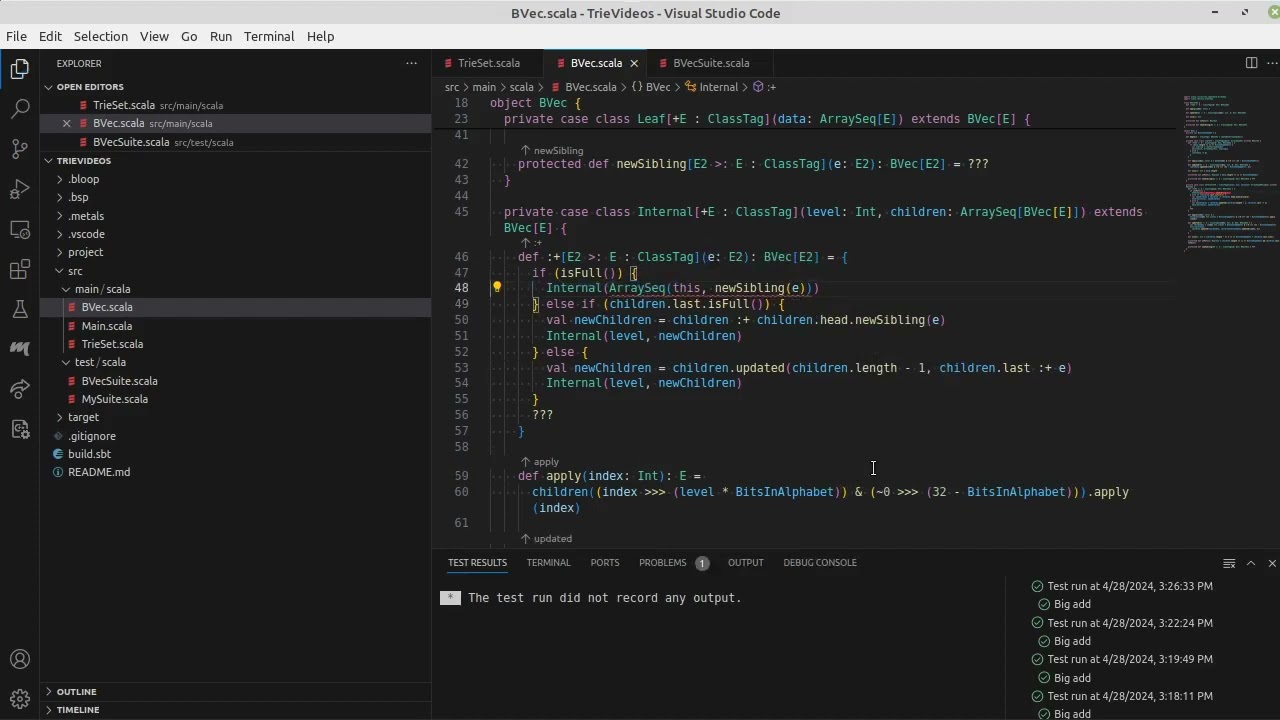Switch to Ports panel tab
The image size is (1280, 720).
click(x=605, y=563)
